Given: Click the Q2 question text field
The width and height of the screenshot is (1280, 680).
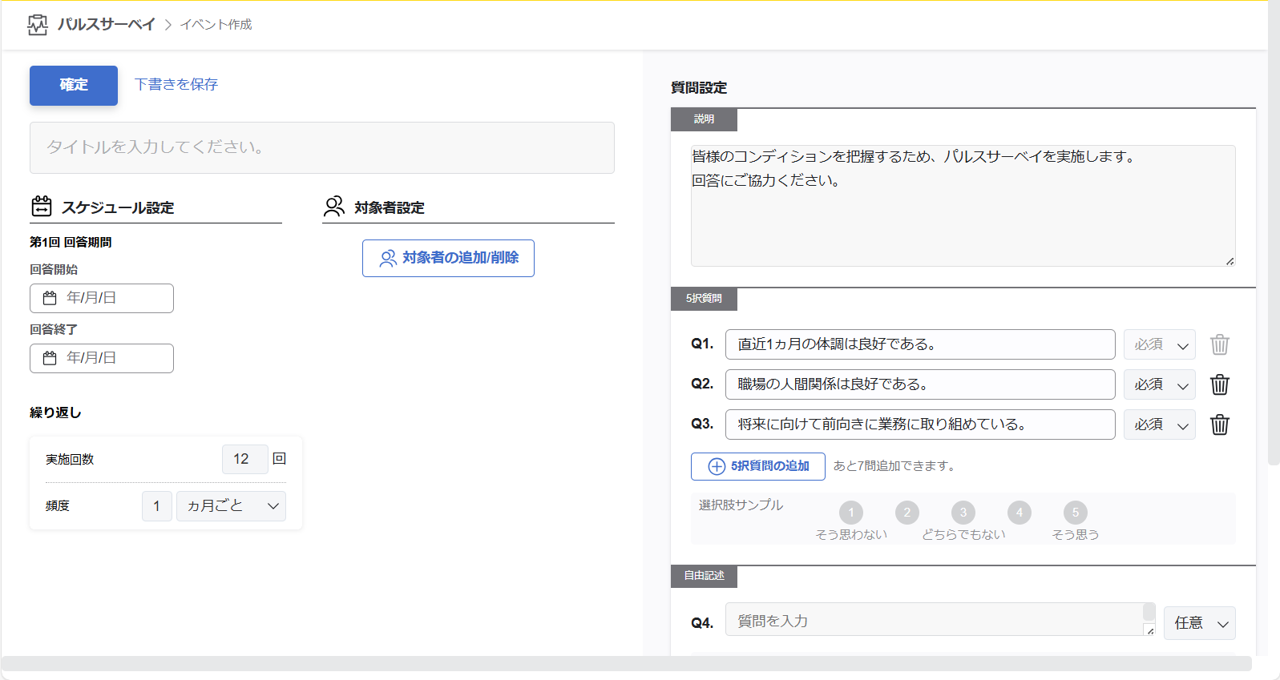Looking at the screenshot, I should click(x=920, y=384).
